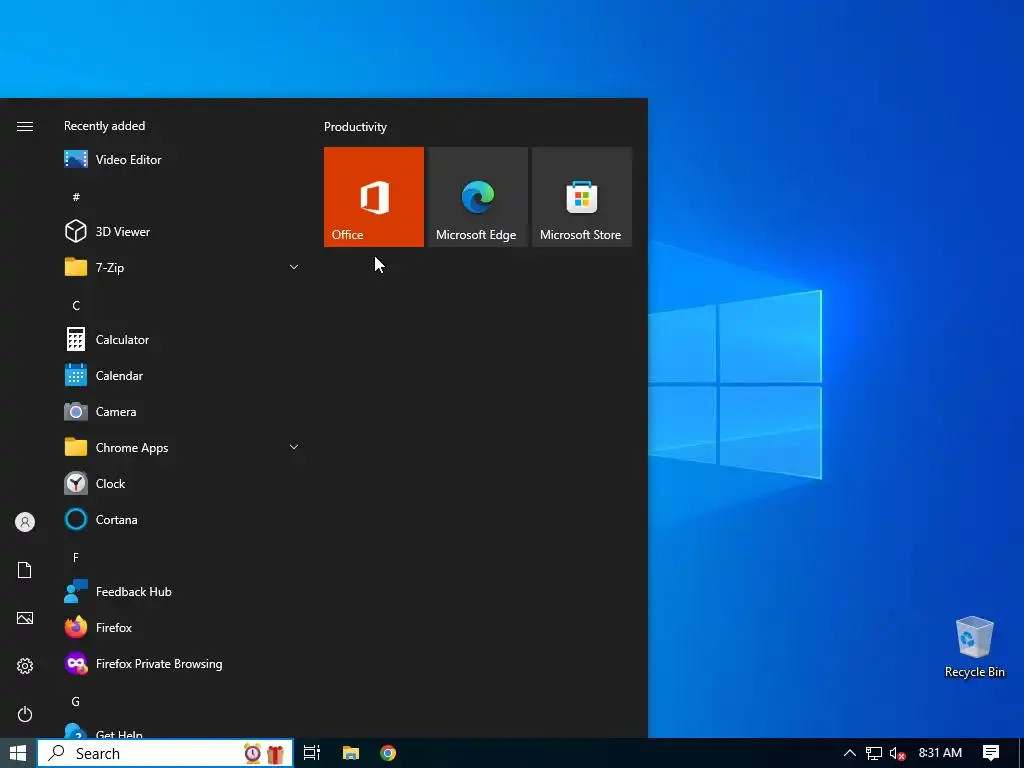Viewport: 1024px width, 768px height.
Task: Click the '#' letter group header
Action: pos(76,197)
